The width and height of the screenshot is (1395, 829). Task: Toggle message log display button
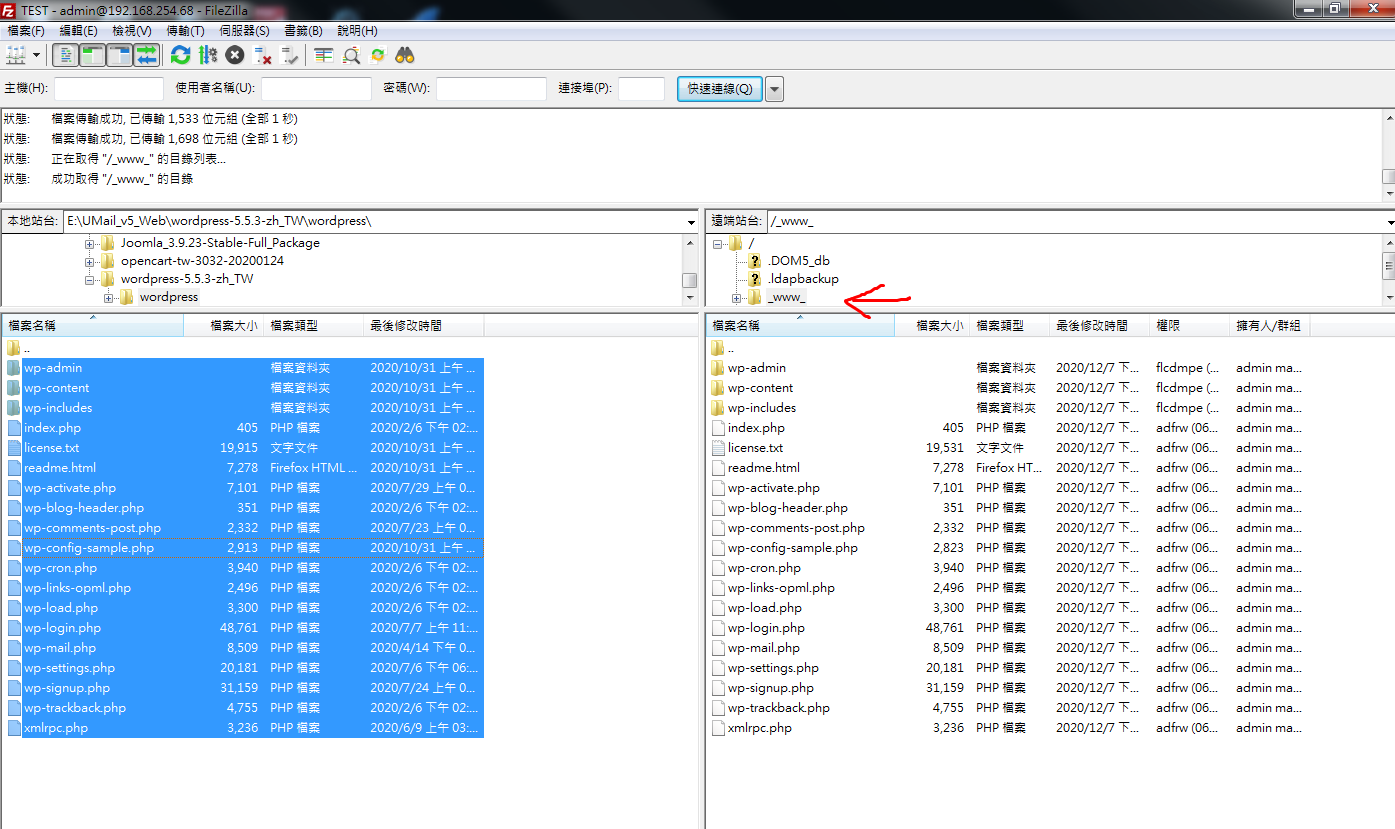(67, 55)
